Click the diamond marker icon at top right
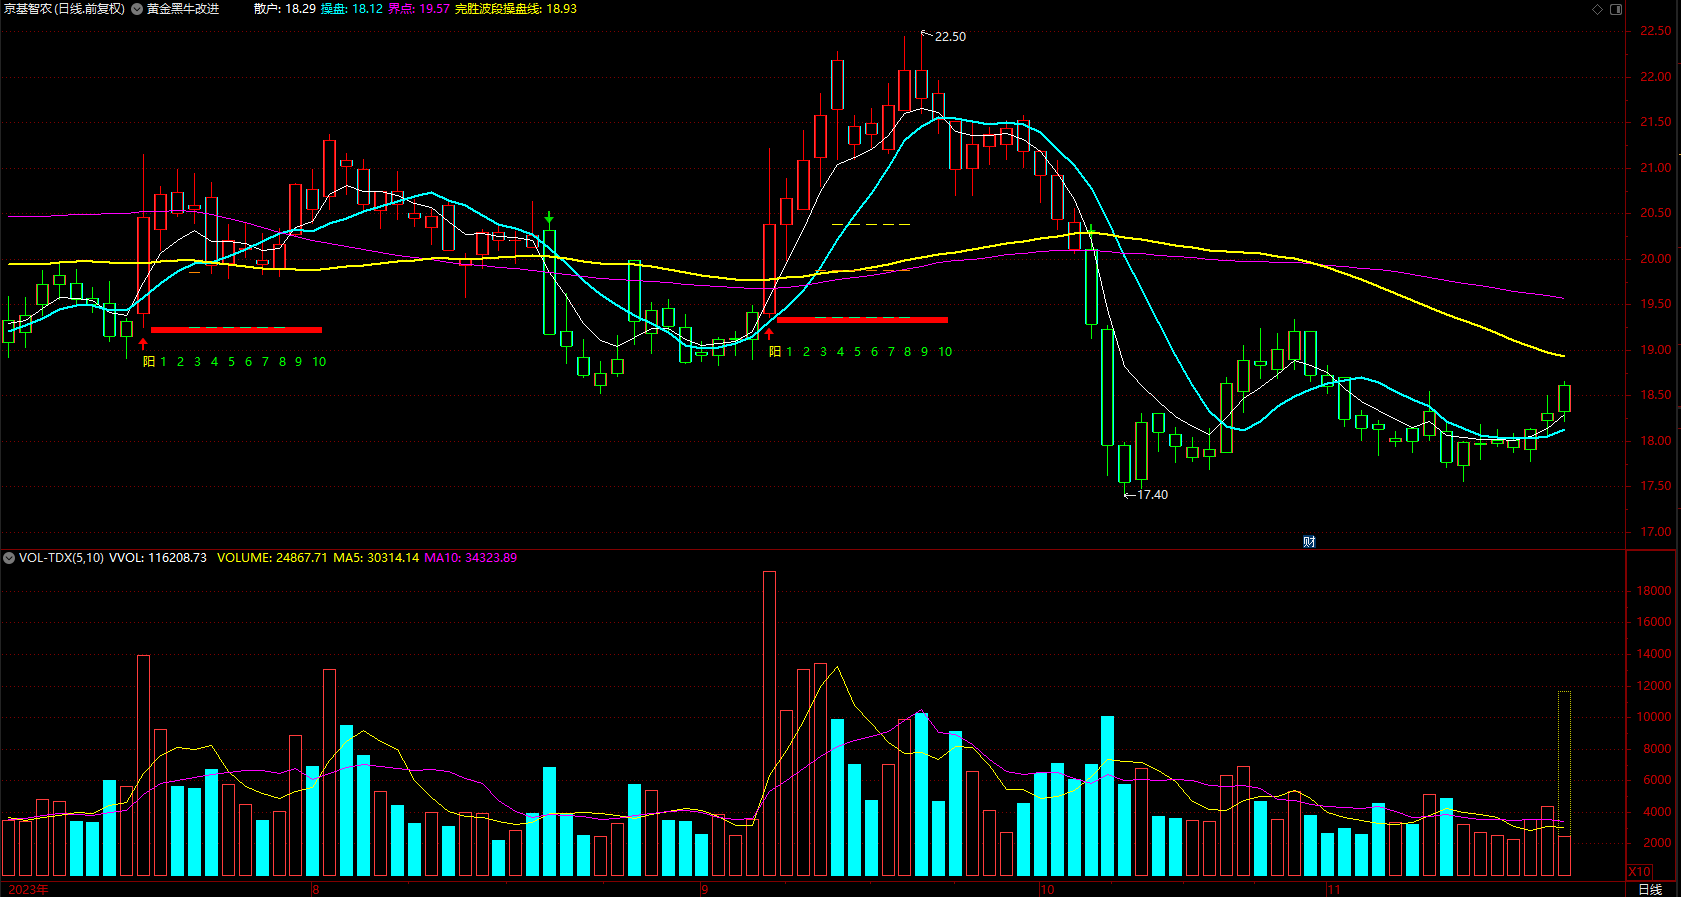Image resolution: width=1681 pixels, height=897 pixels. [1597, 9]
